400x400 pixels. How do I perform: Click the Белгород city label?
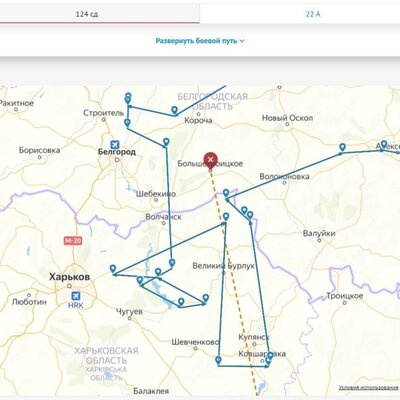click(117, 152)
